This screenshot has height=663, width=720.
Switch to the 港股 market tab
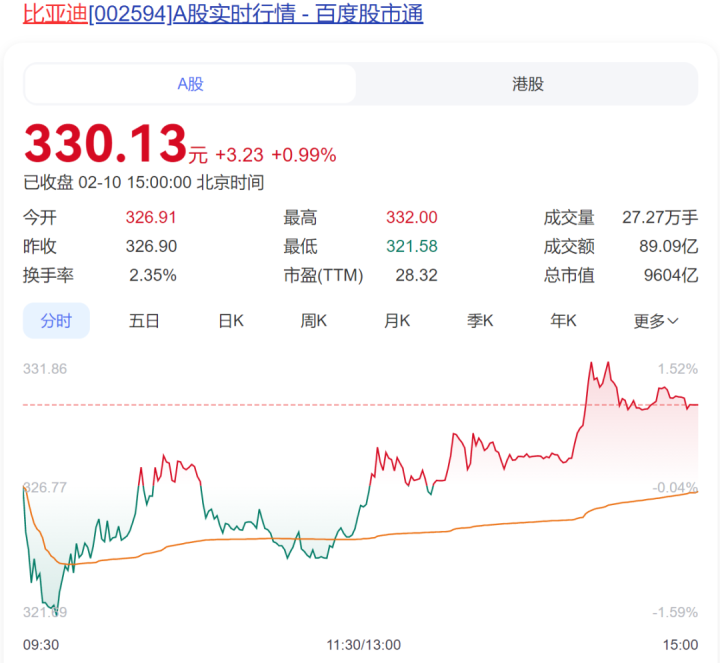[527, 84]
